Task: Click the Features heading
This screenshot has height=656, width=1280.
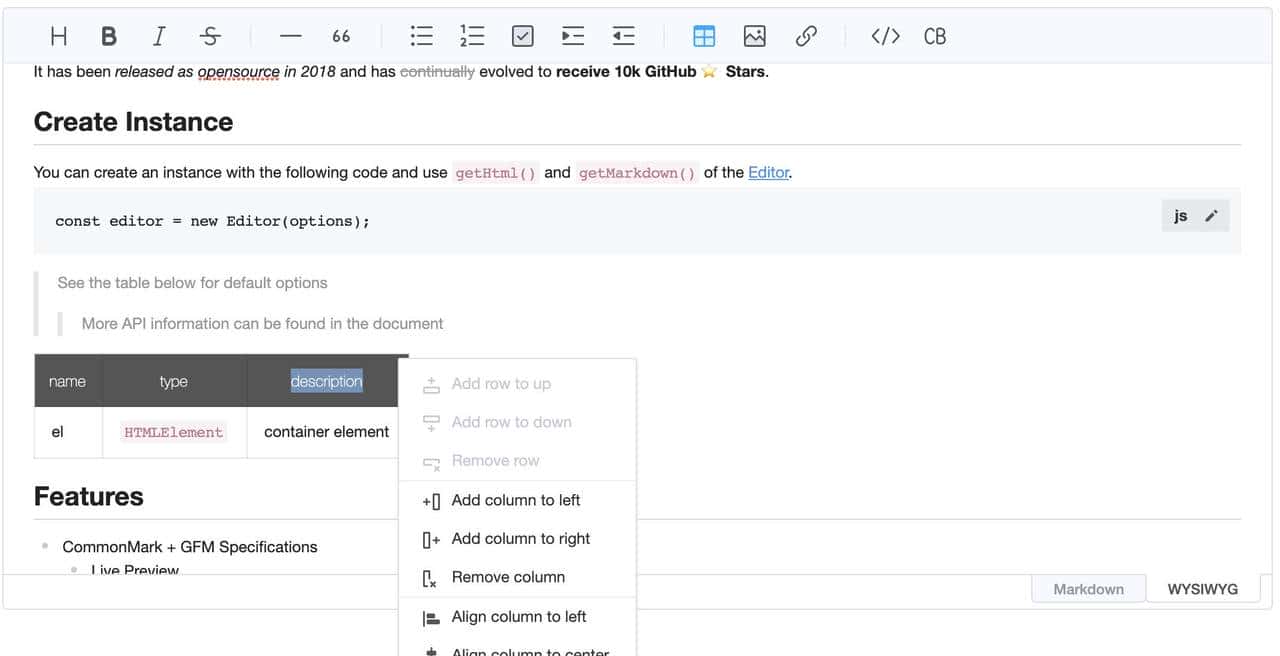Action: point(88,497)
